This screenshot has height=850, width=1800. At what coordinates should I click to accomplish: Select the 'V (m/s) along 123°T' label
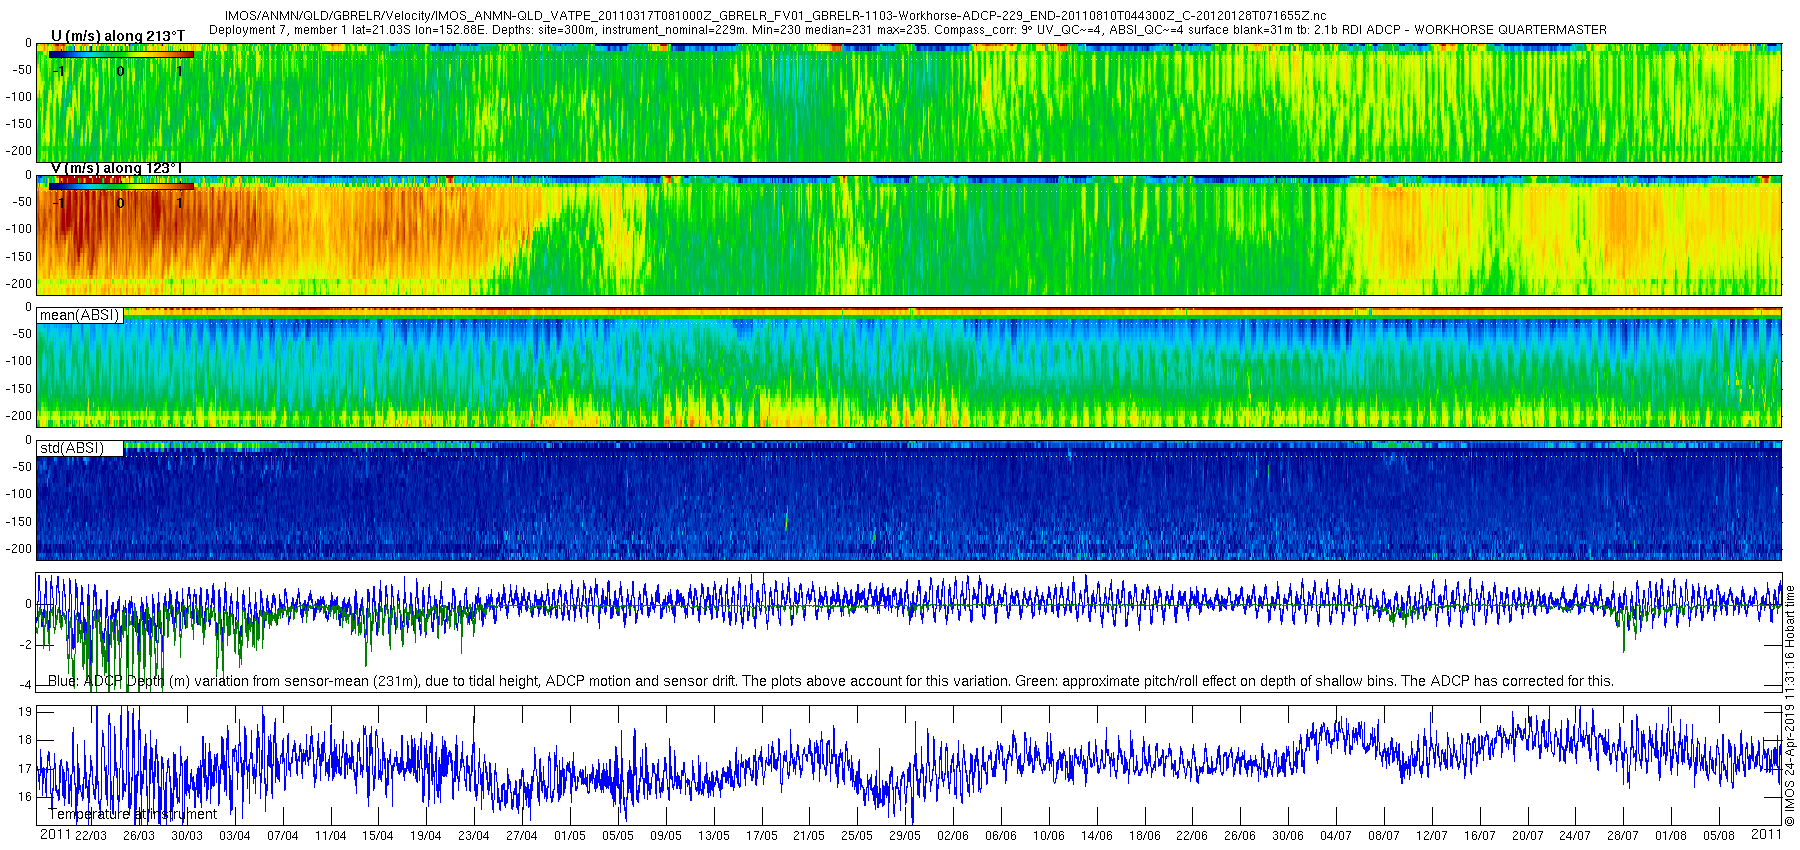pos(116,168)
